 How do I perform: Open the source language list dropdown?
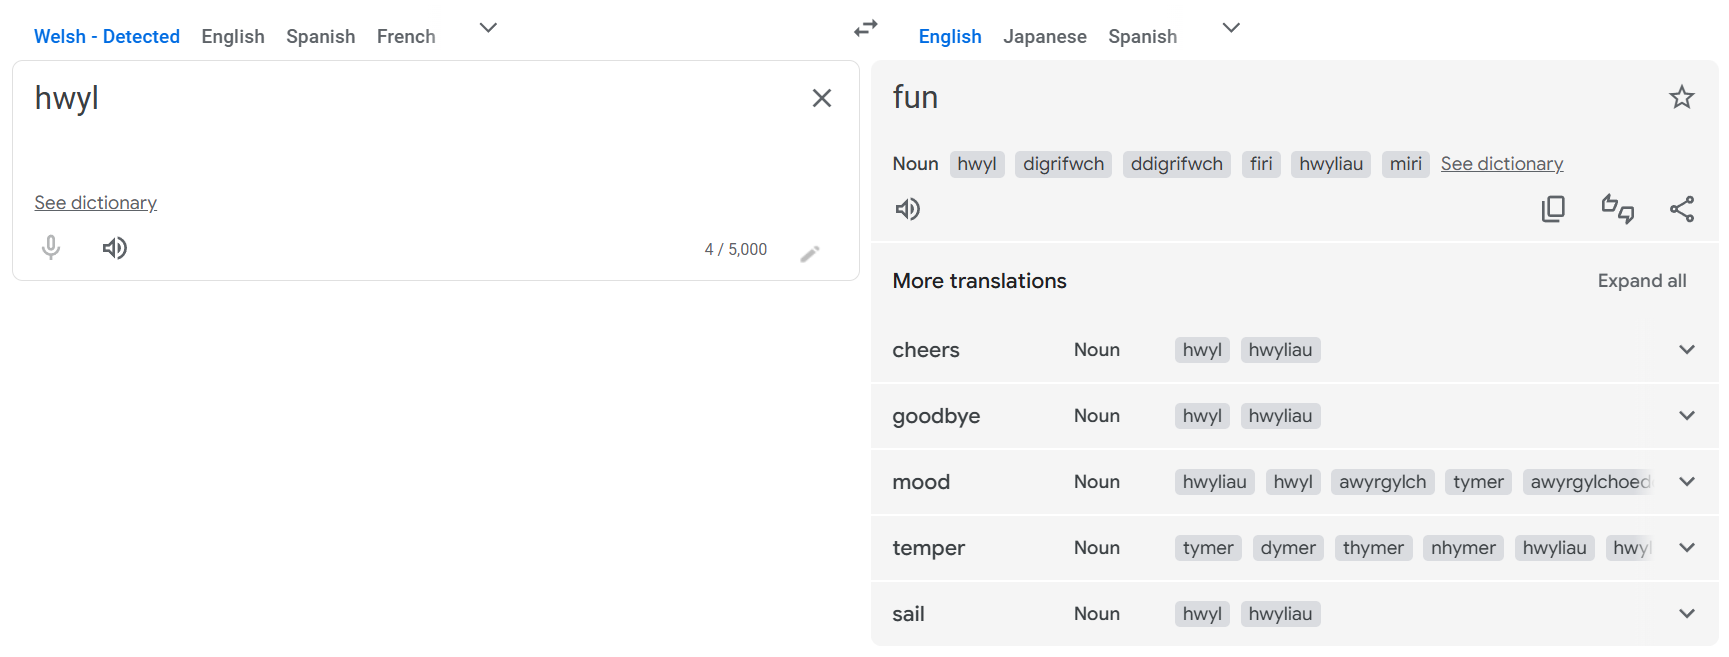click(x=488, y=28)
